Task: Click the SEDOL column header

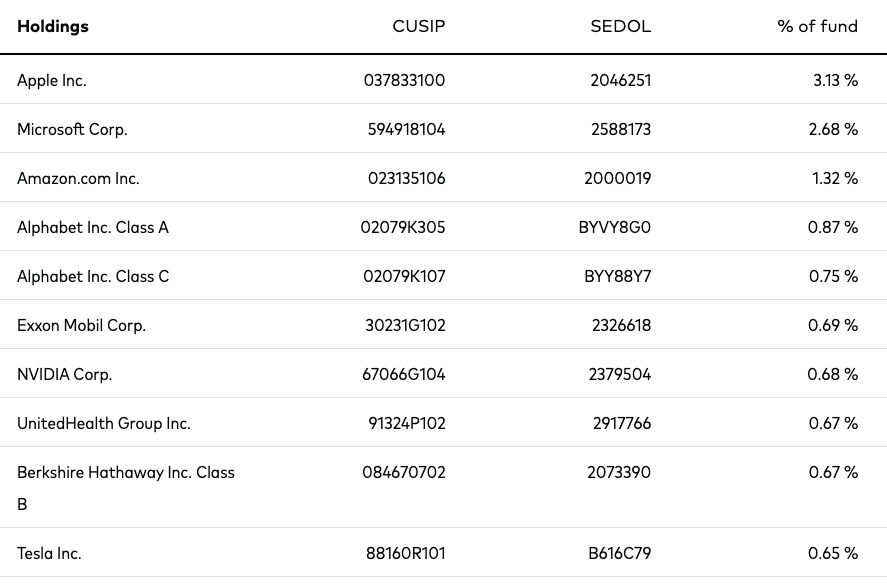Action: tap(621, 27)
